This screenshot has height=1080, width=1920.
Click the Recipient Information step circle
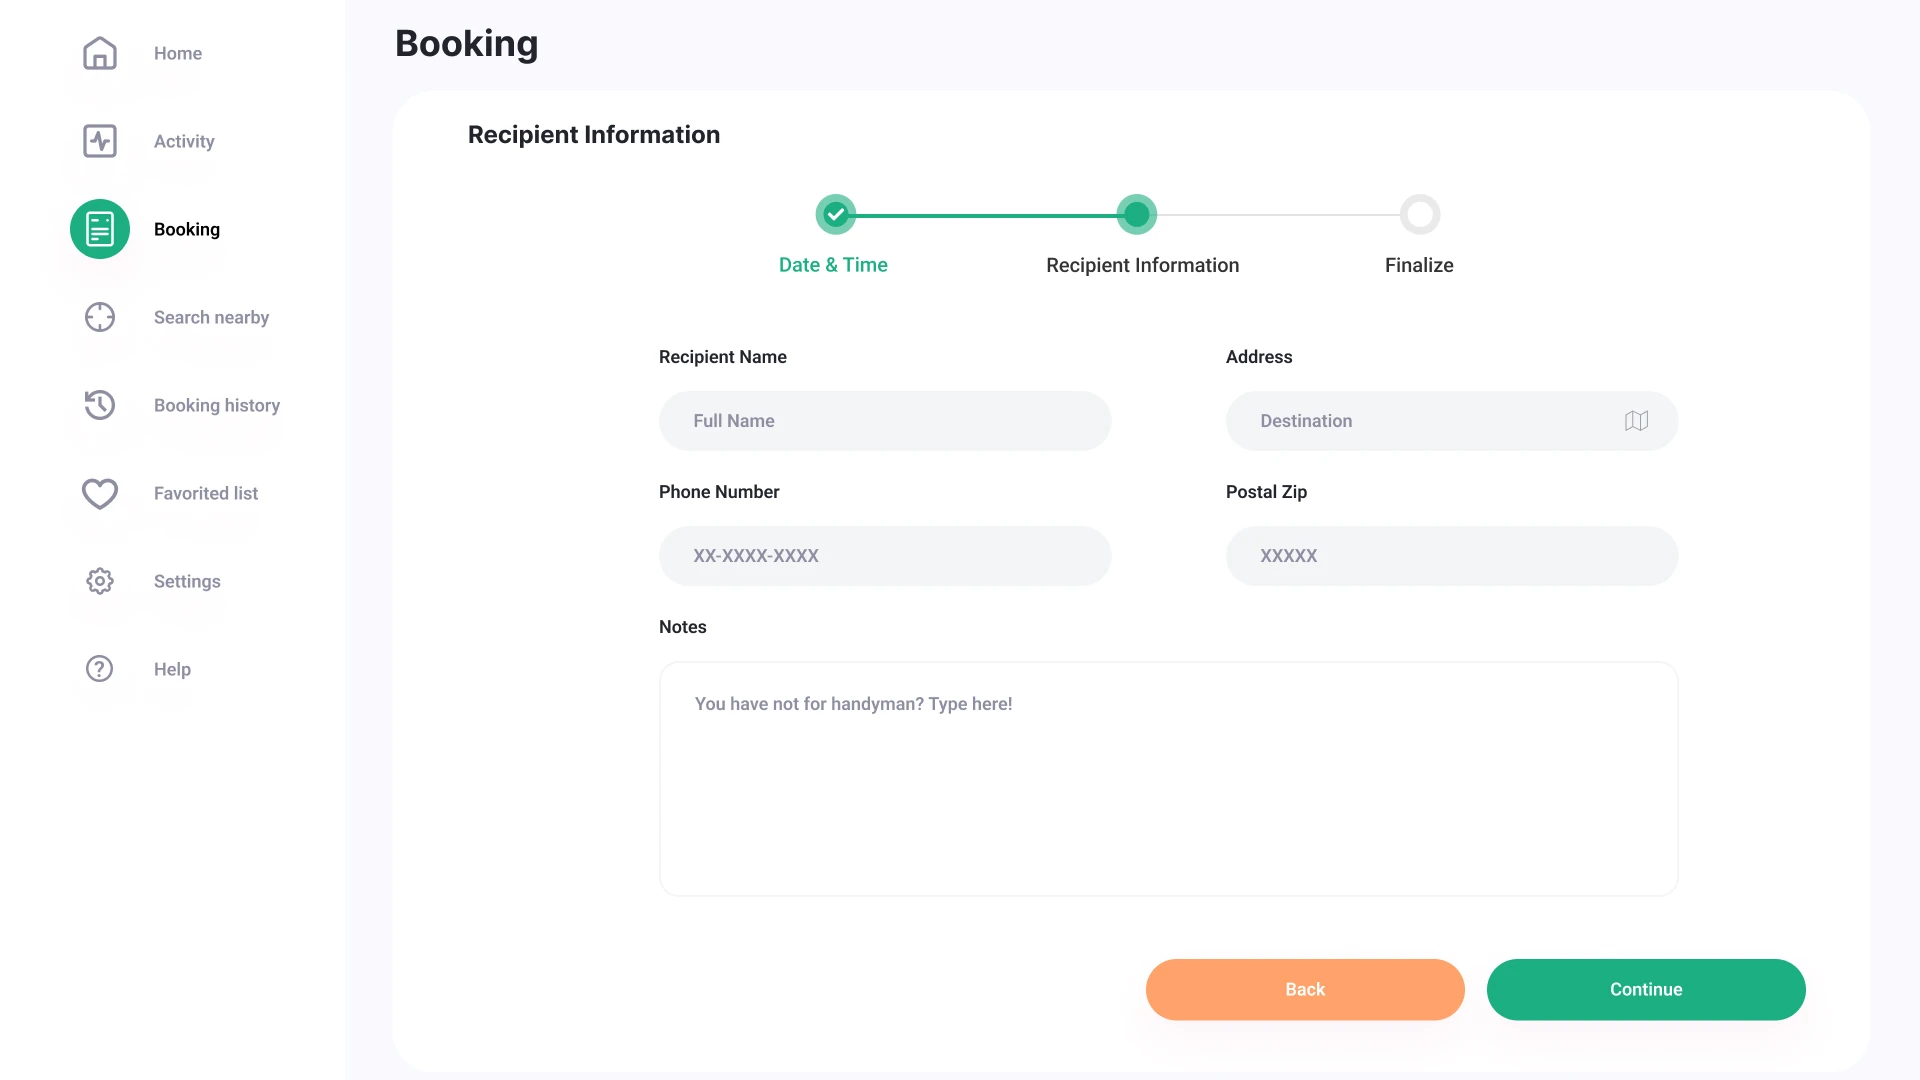1137,214
